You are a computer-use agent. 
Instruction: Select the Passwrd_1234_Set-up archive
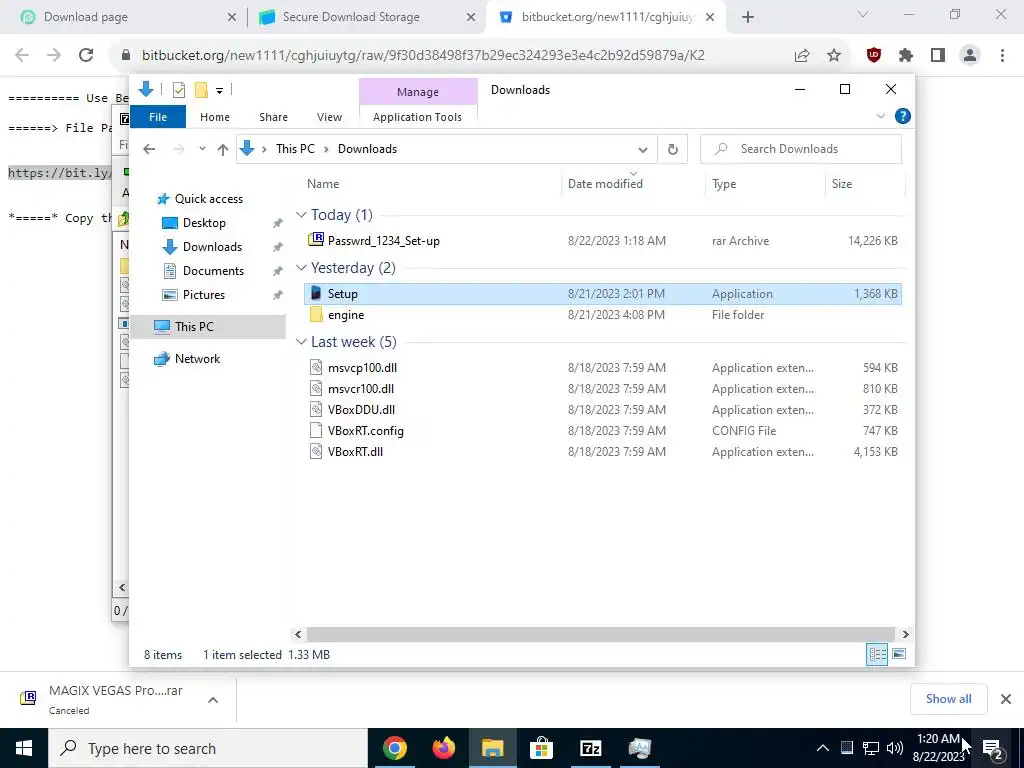pos(603,241)
